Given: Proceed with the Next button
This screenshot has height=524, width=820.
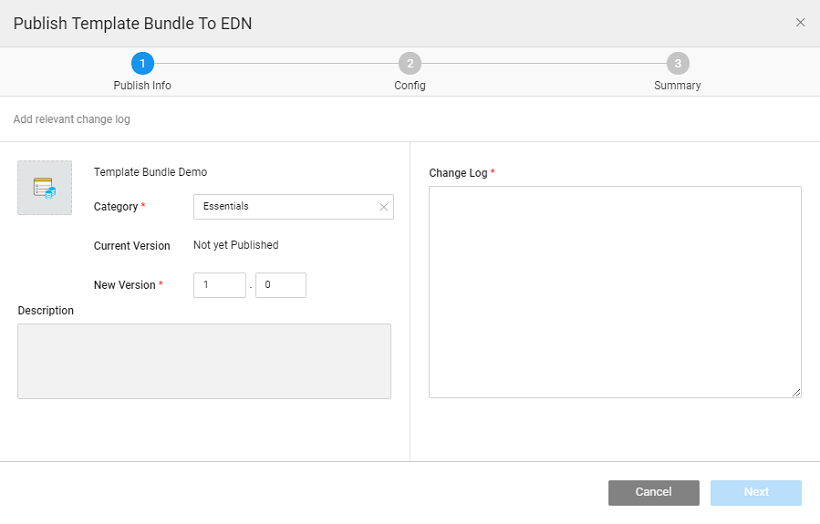Looking at the screenshot, I should (756, 492).
